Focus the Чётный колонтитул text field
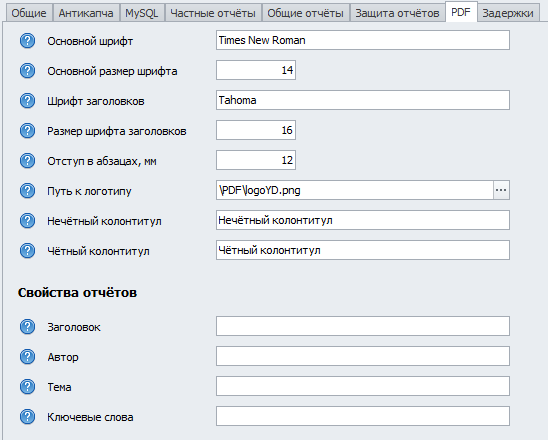Screen dimensions: 548x440 363,250
